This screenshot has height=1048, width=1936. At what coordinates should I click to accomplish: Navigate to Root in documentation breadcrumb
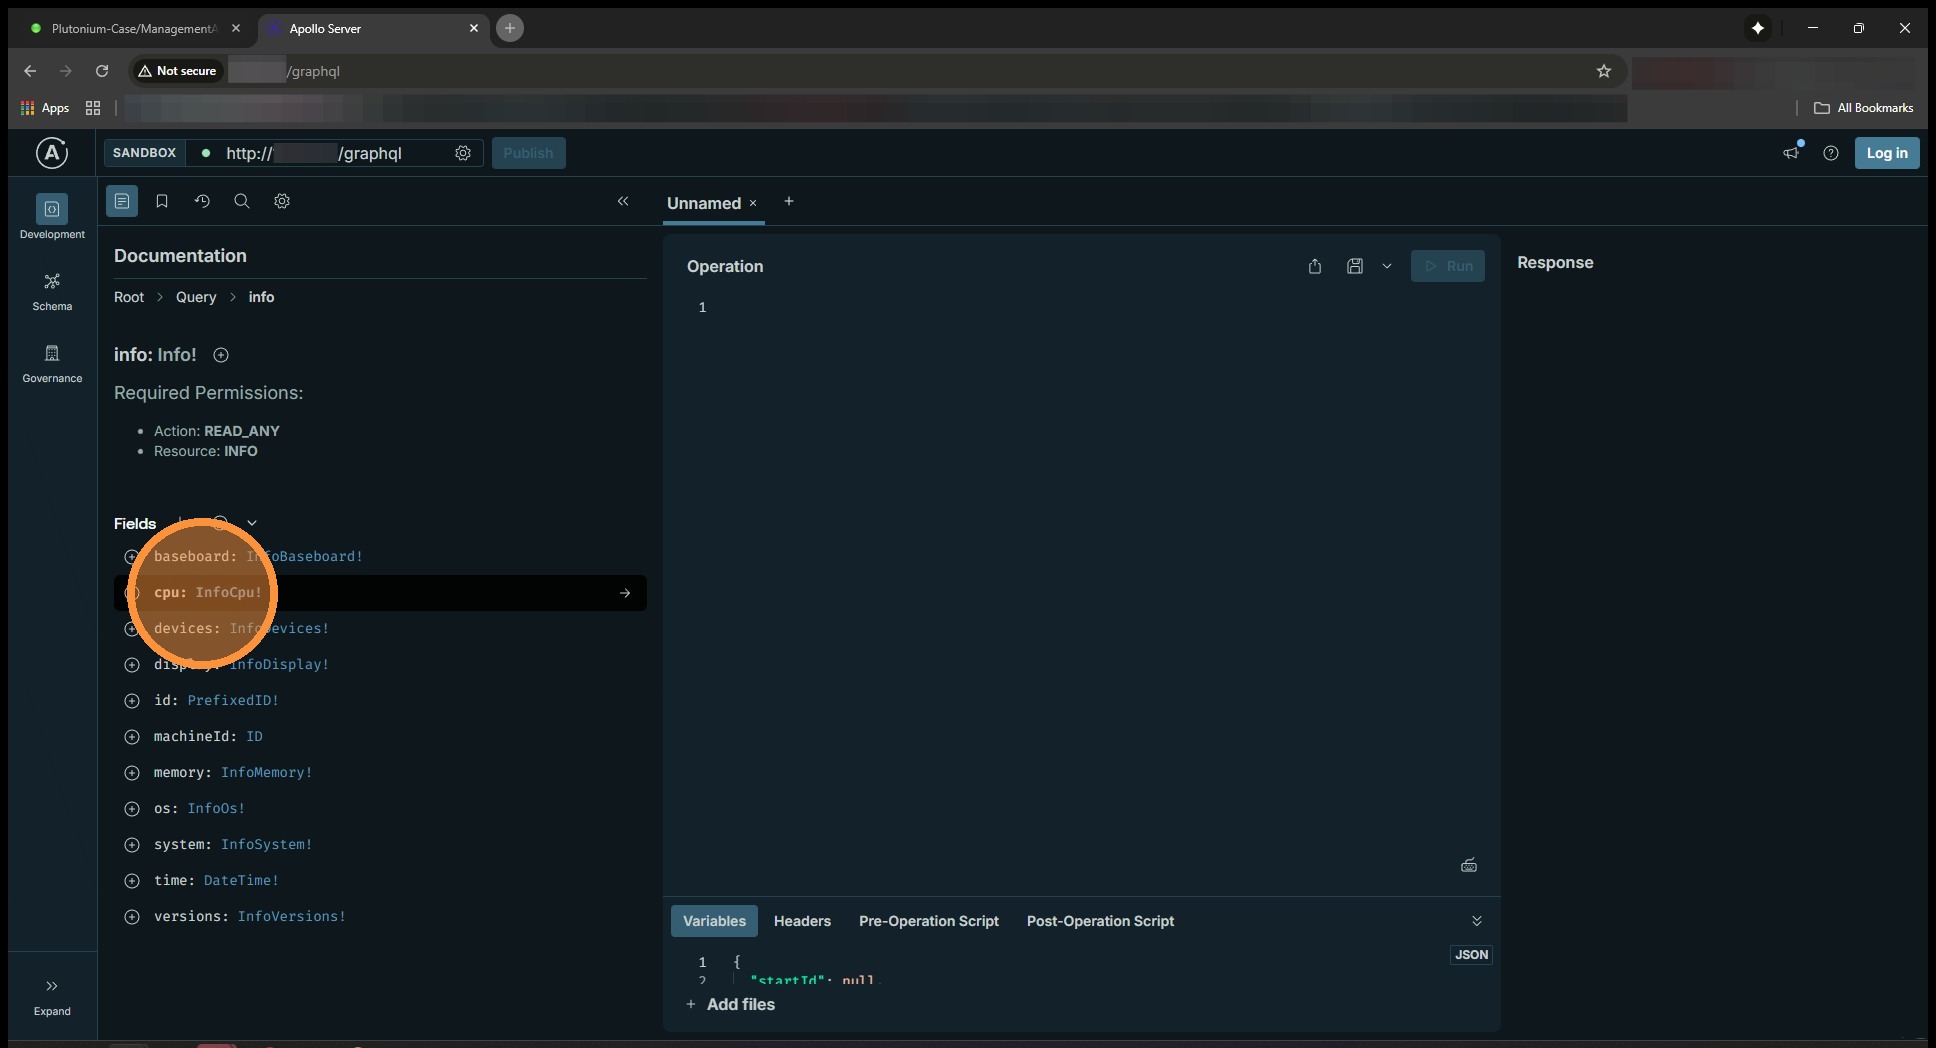(129, 297)
